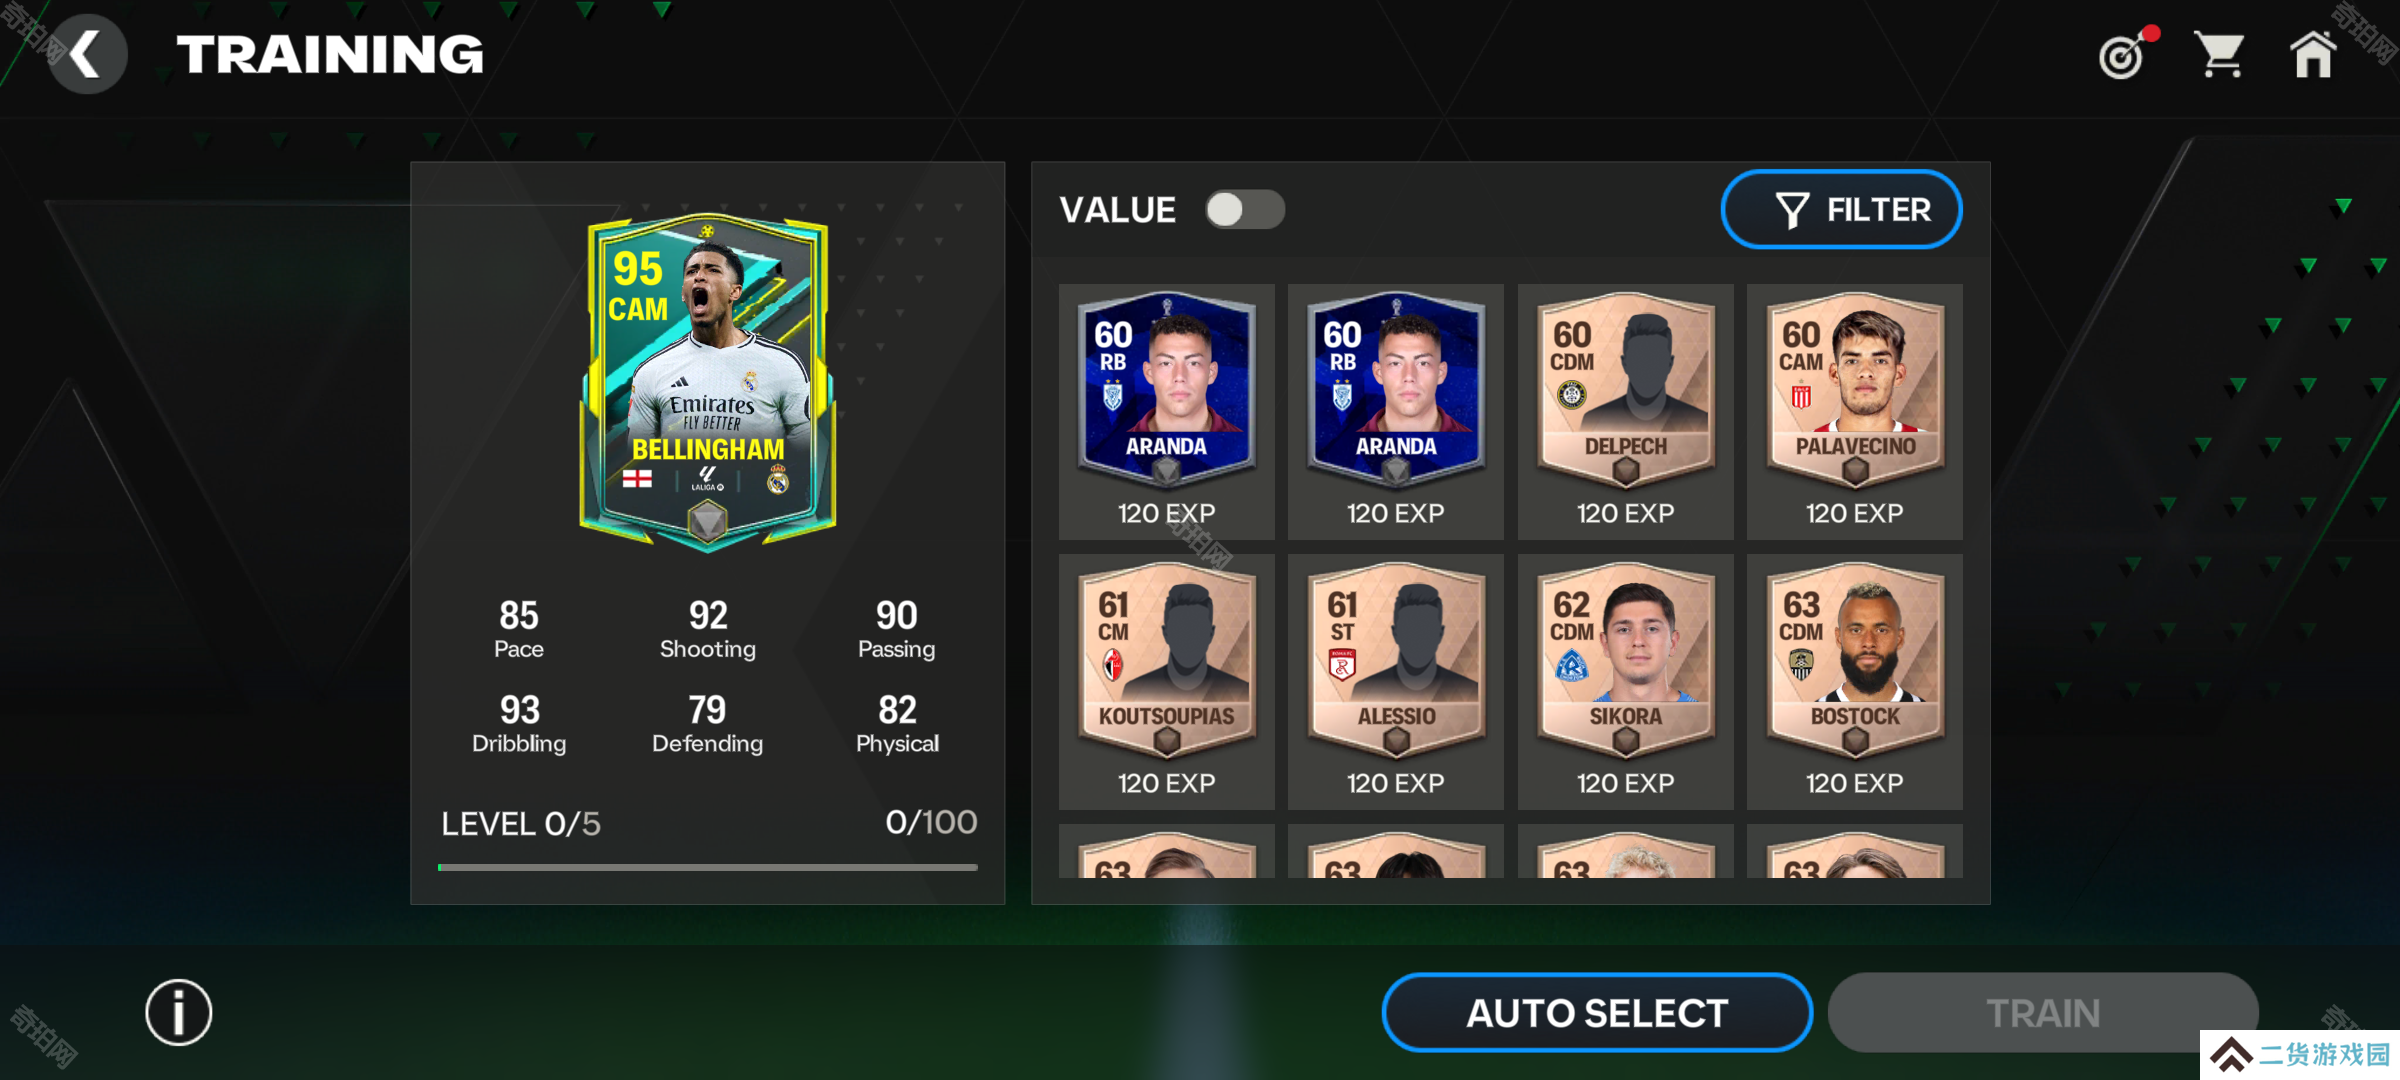Pick the Alessio 61 ST card
Screen dimensions: 2400x1080
(1396, 682)
